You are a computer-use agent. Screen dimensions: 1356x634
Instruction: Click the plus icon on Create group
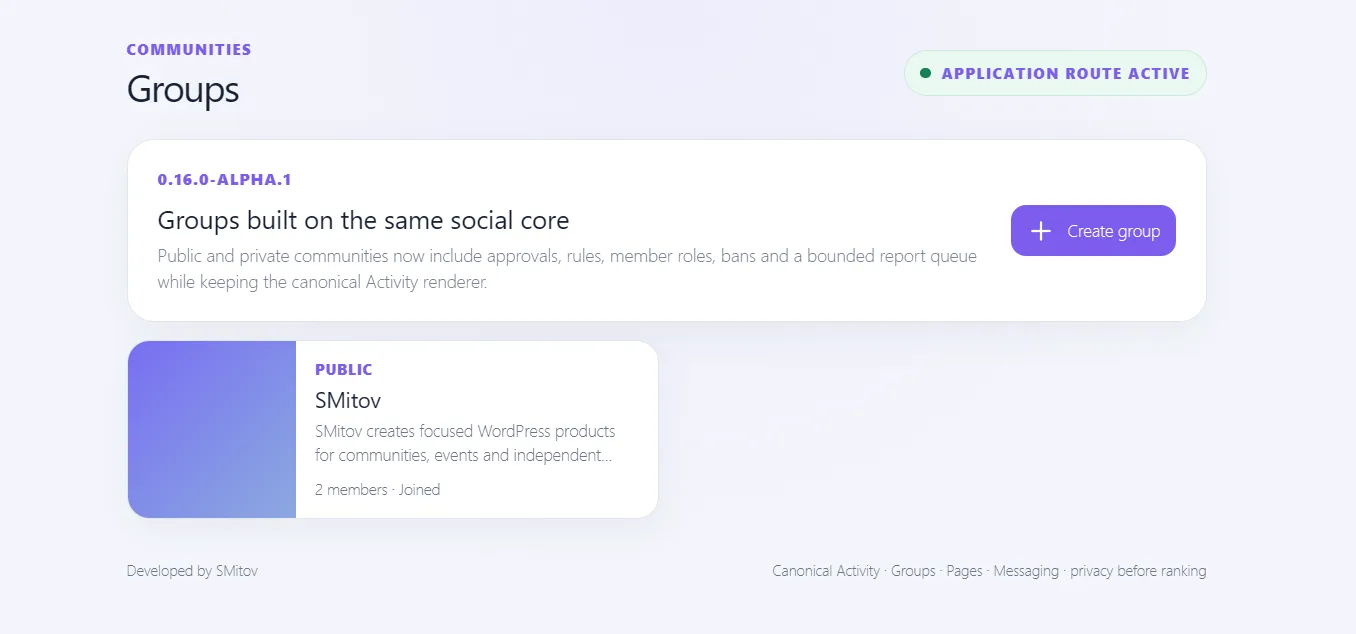click(x=1041, y=231)
